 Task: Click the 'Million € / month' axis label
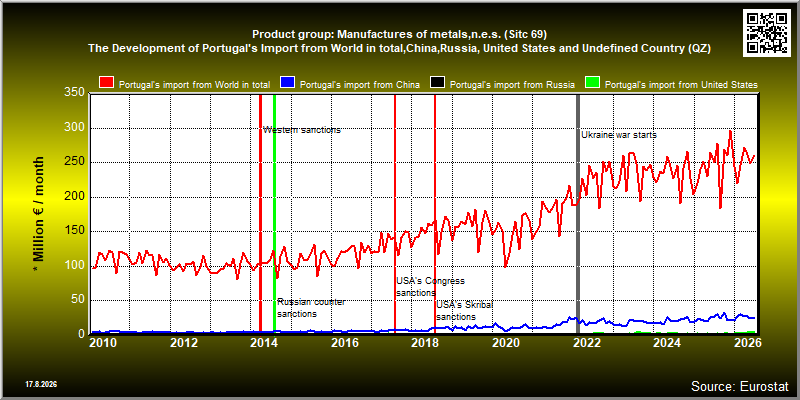click(x=39, y=214)
